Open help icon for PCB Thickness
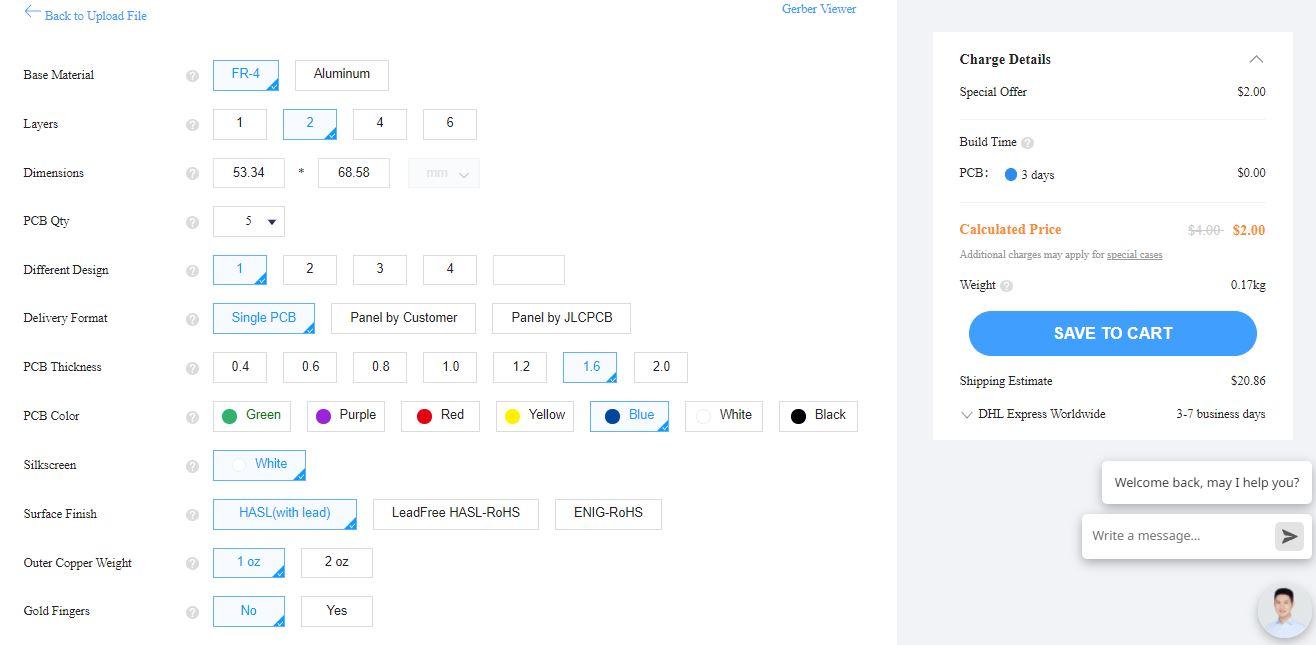 [x=192, y=368]
